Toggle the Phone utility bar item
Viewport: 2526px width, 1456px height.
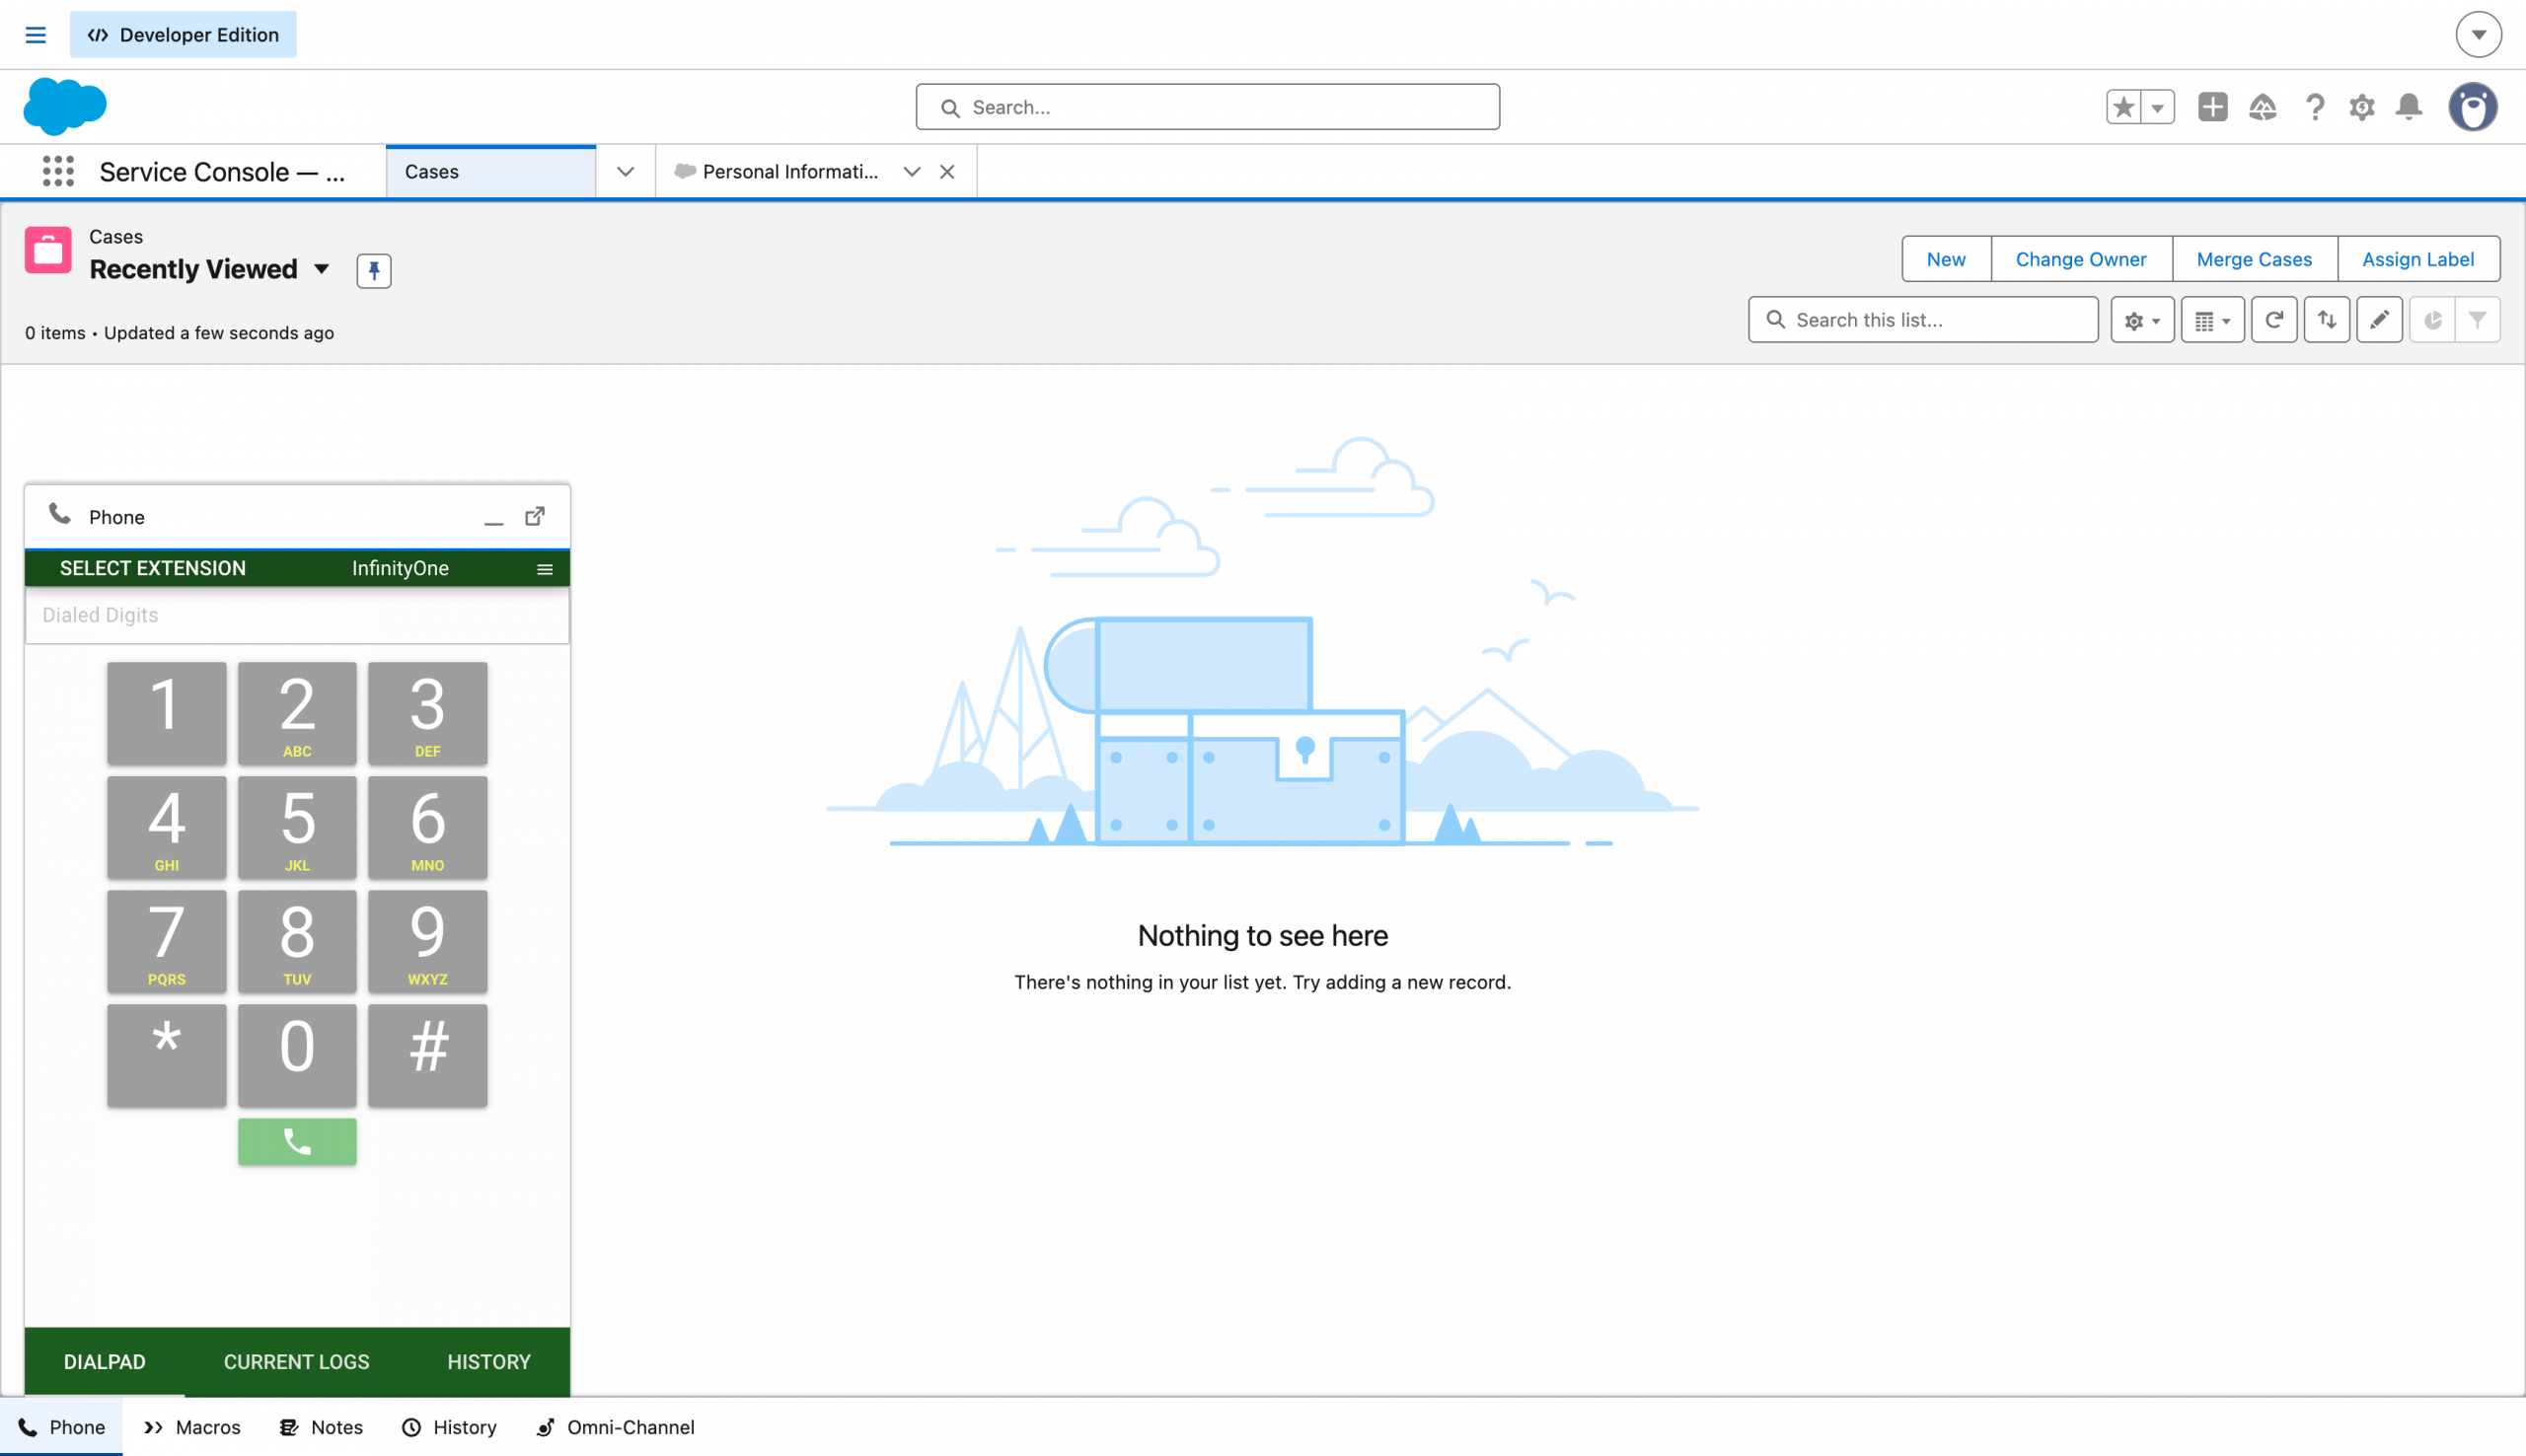pyautogui.click(x=61, y=1427)
